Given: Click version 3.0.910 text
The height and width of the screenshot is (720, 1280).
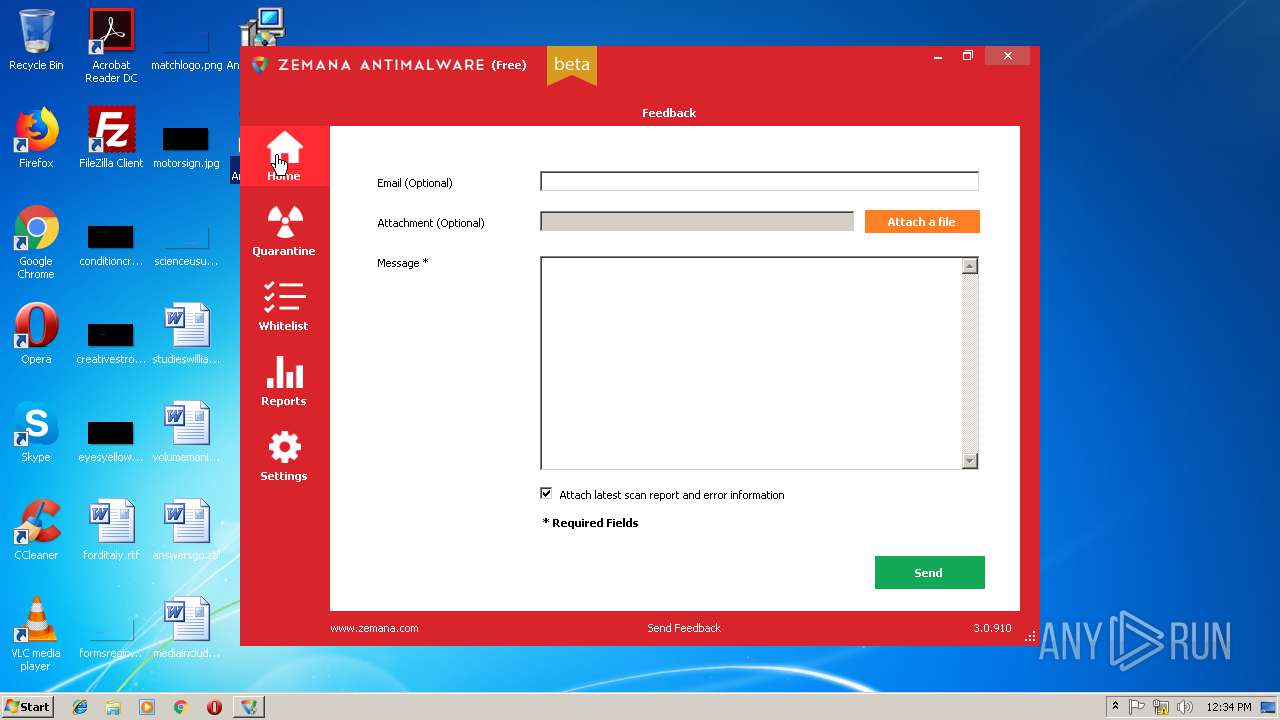Looking at the screenshot, I should pyautogui.click(x=992, y=628).
